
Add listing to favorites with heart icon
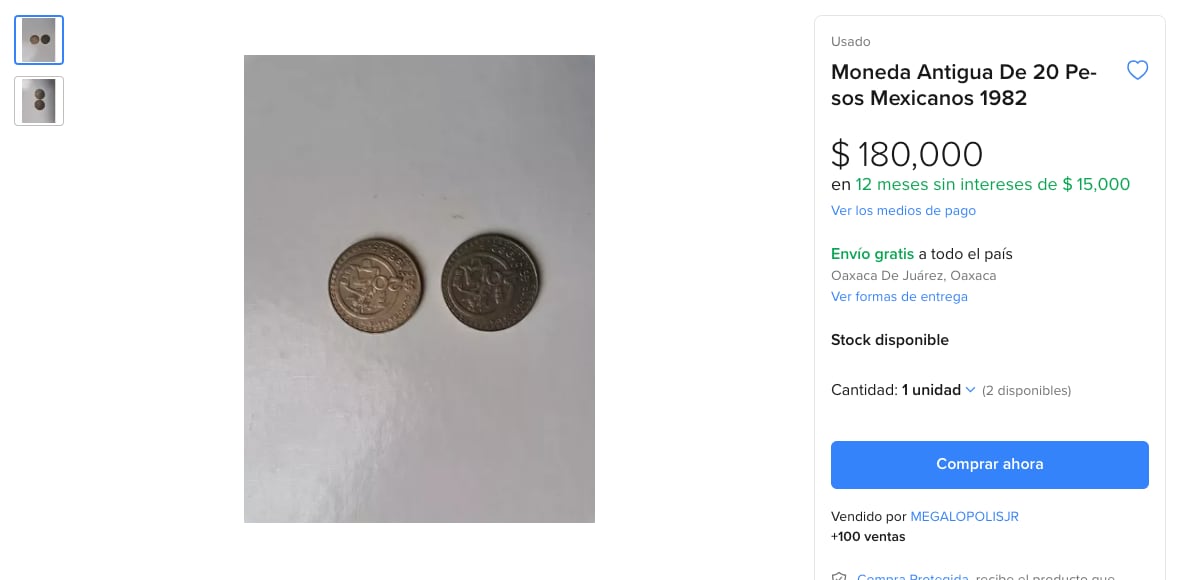pos(1137,70)
